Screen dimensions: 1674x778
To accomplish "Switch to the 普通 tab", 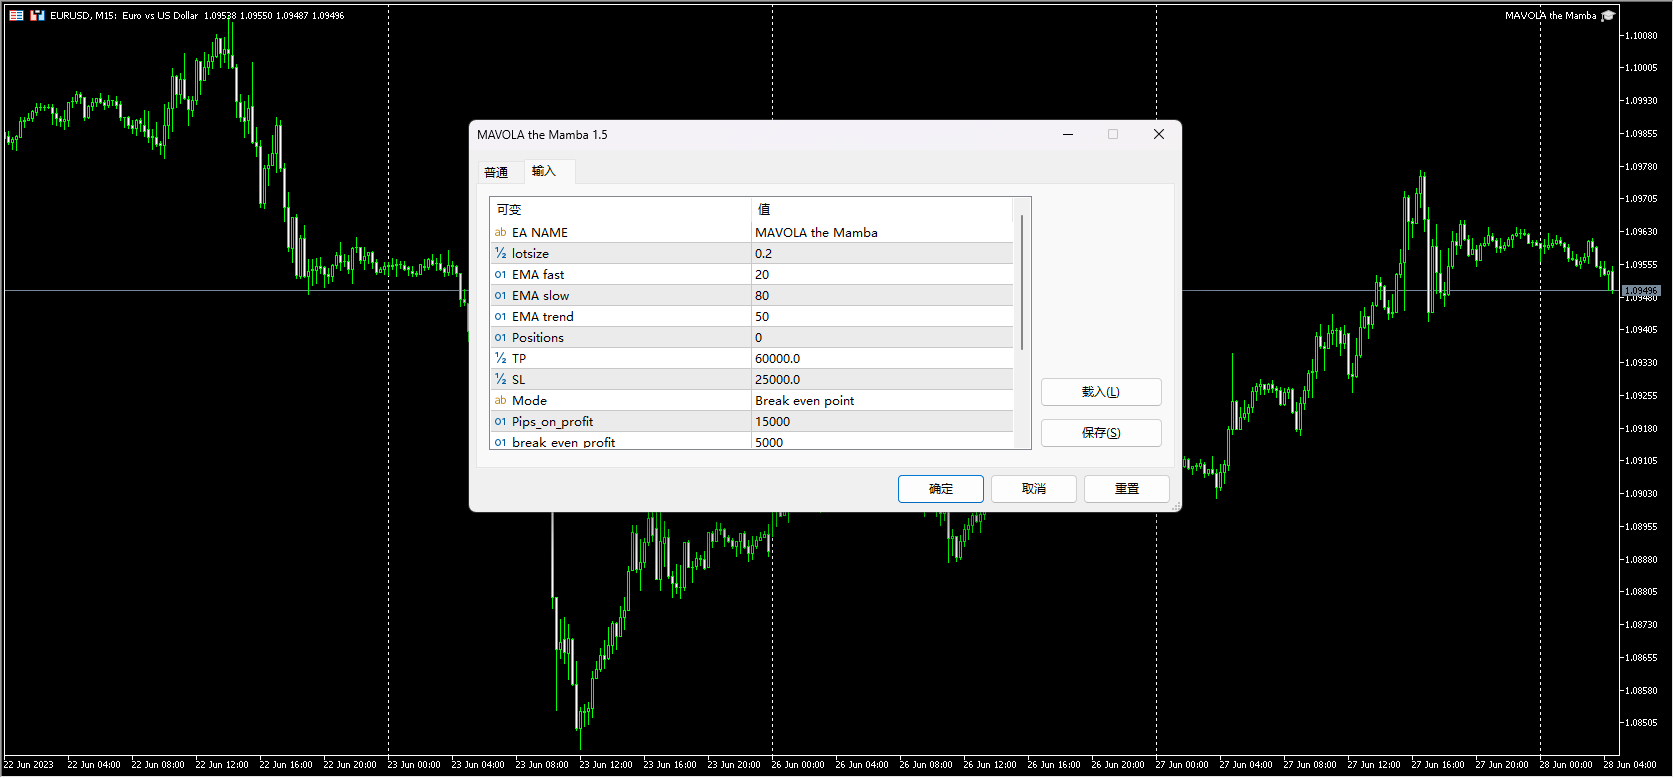I will click(x=496, y=172).
